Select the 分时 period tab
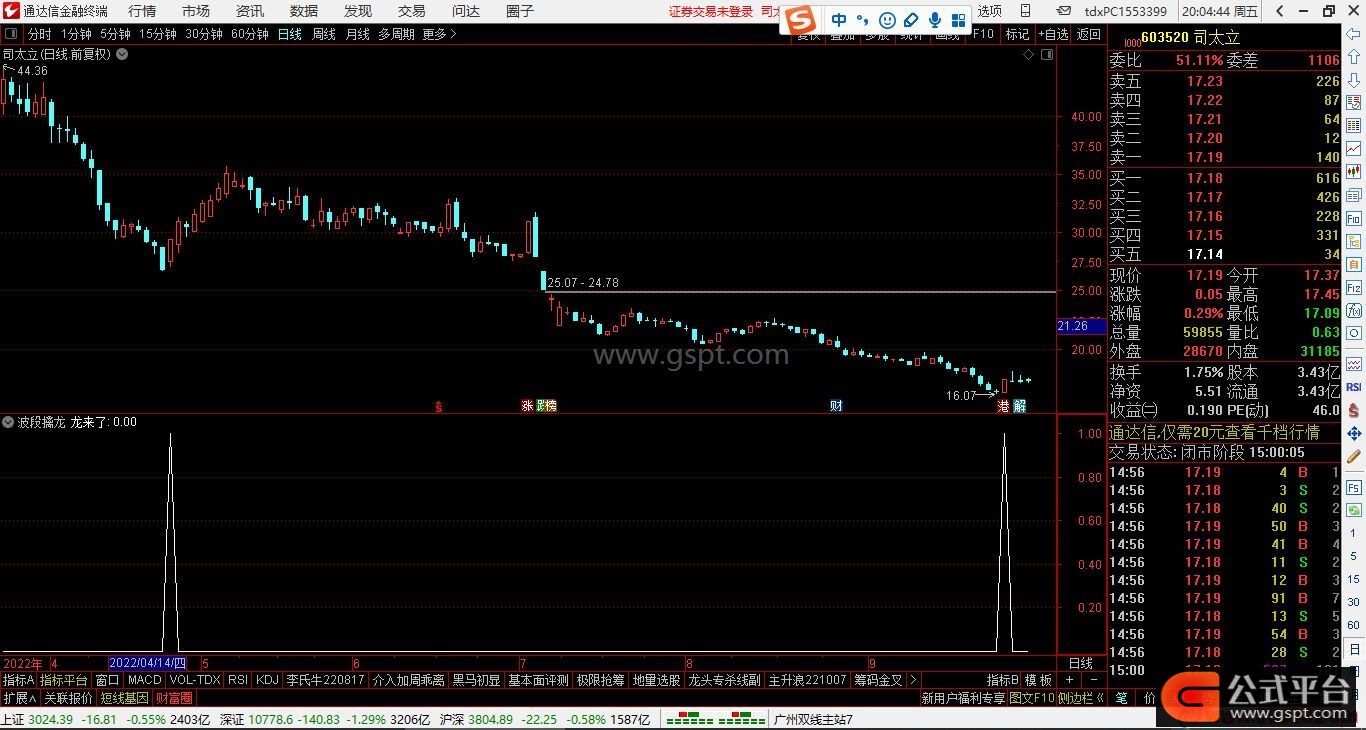Viewport: 1366px width, 730px height. (x=39, y=34)
